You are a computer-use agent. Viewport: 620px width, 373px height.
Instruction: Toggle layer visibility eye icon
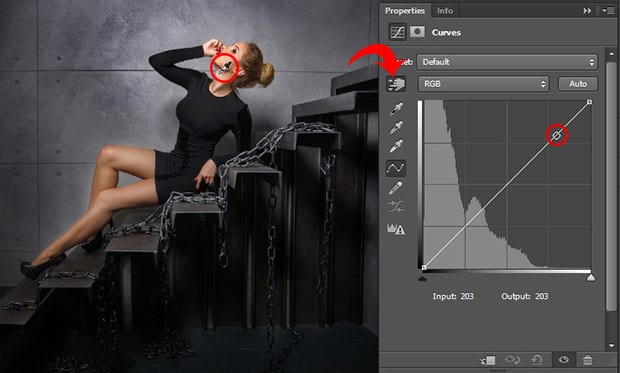click(564, 360)
